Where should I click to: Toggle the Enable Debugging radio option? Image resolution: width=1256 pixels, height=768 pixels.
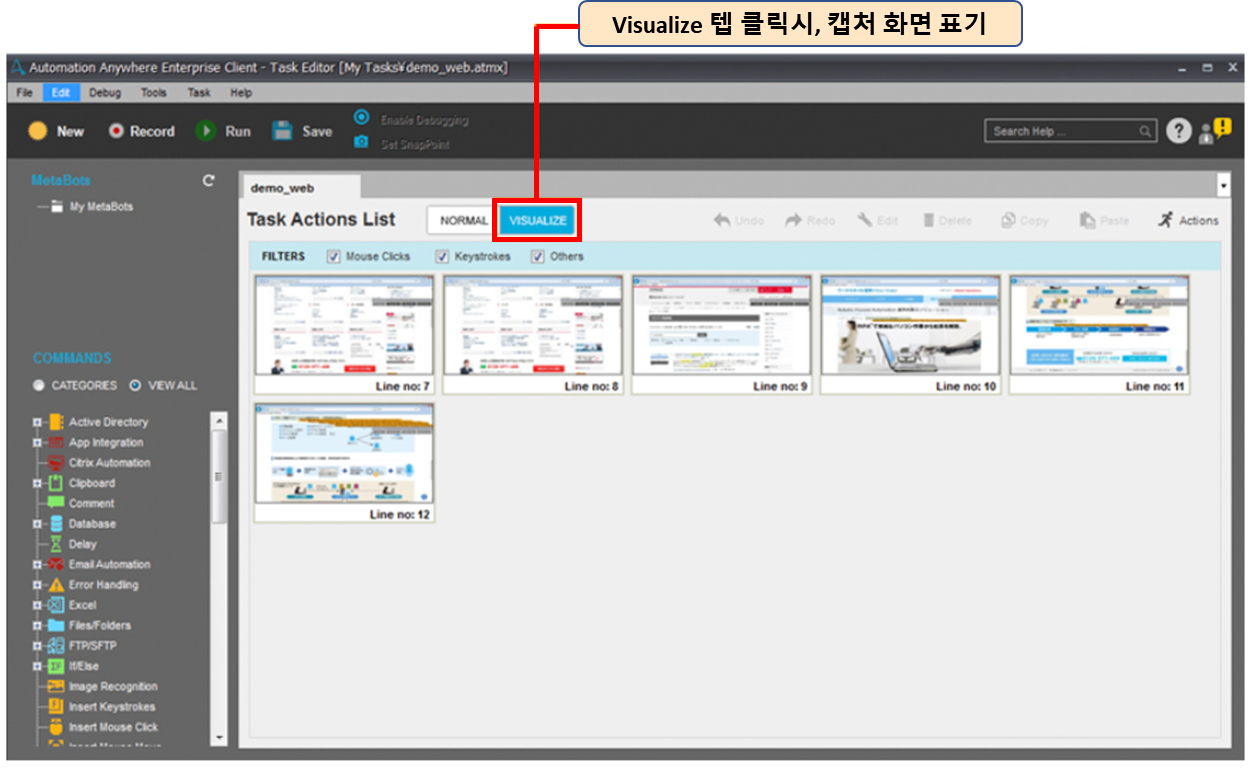point(361,117)
